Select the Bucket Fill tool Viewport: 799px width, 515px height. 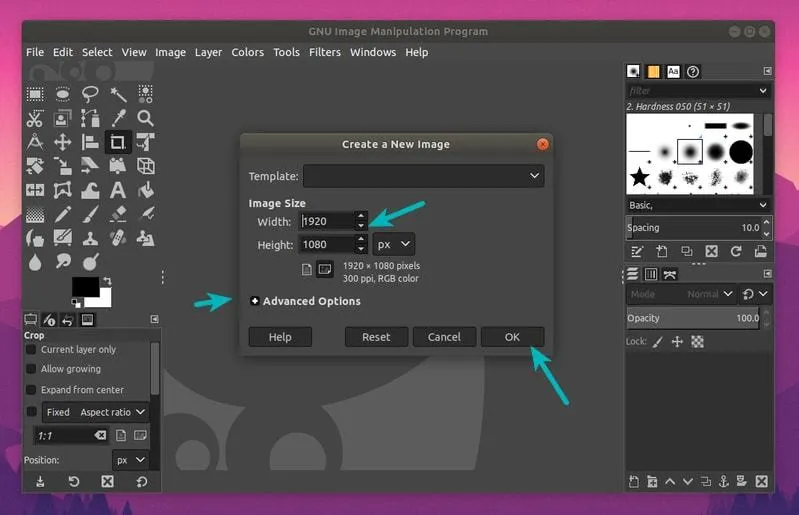(x=146, y=191)
